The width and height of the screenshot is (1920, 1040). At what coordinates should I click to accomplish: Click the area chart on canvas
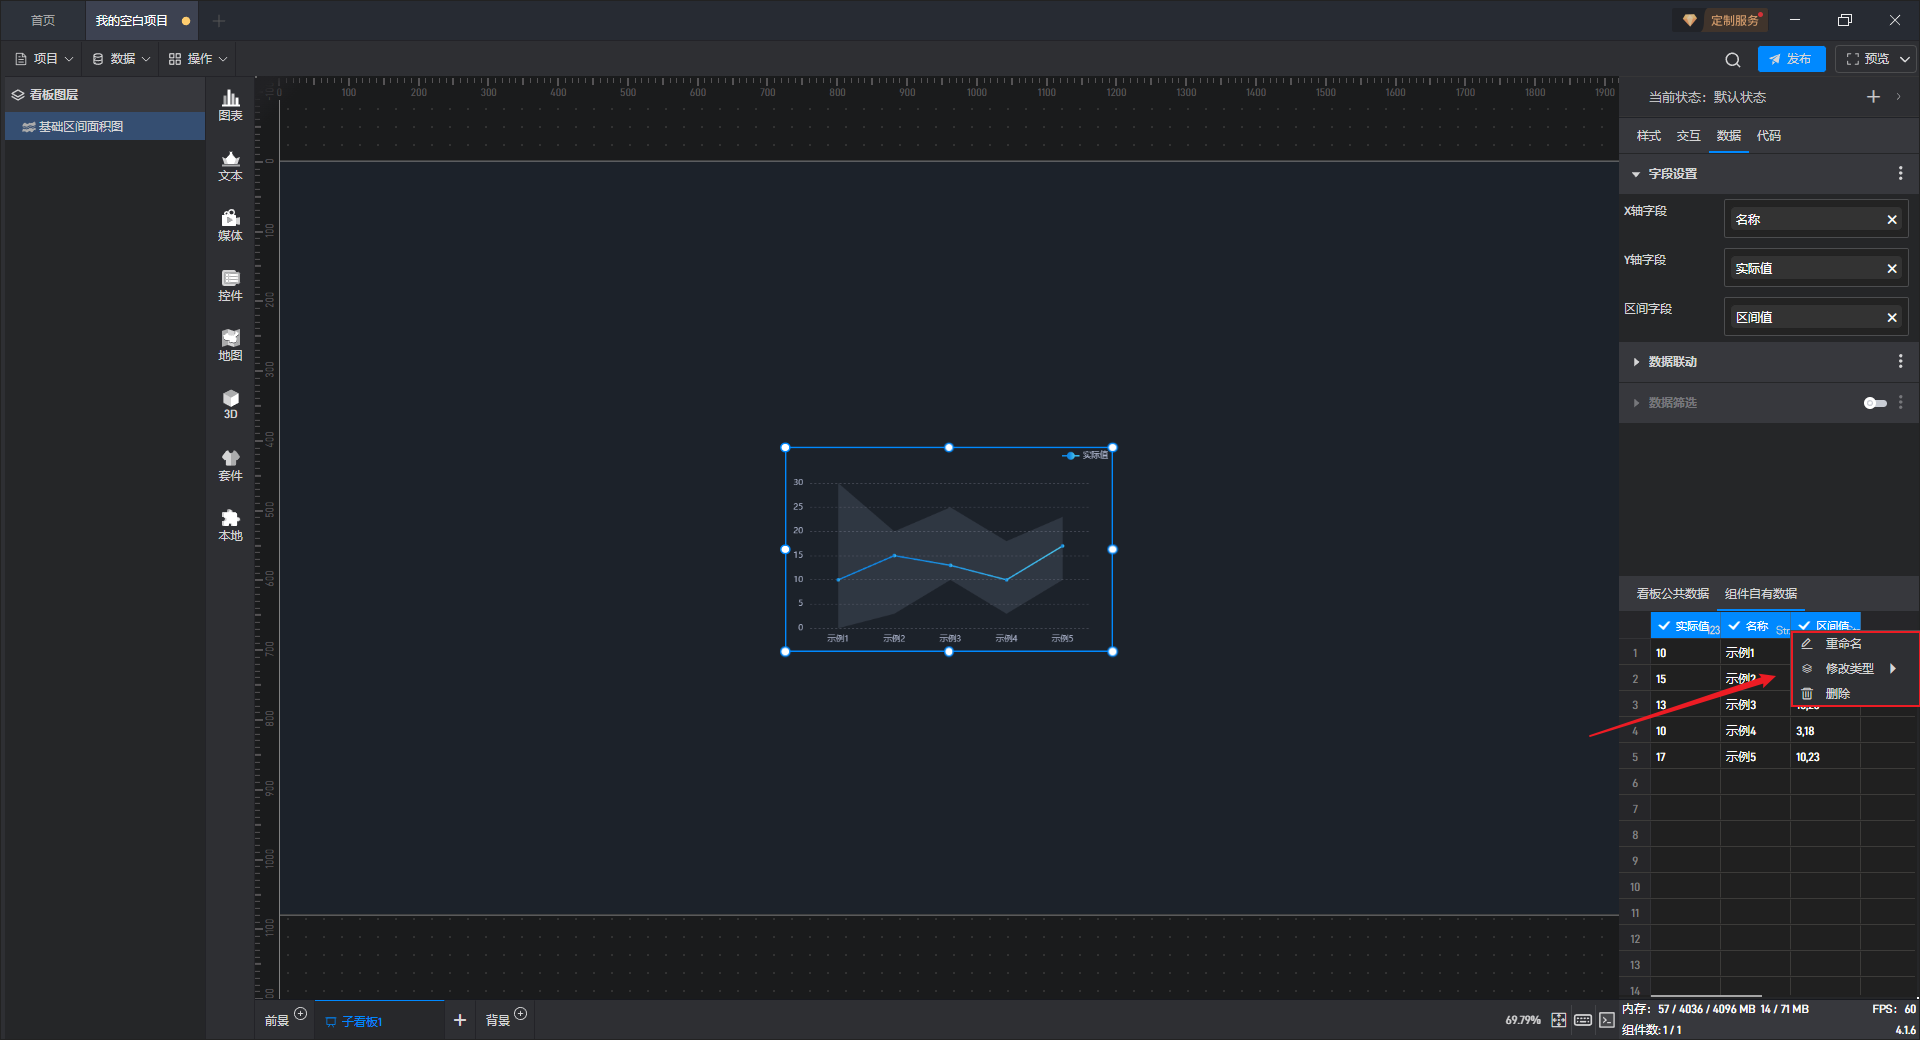949,550
